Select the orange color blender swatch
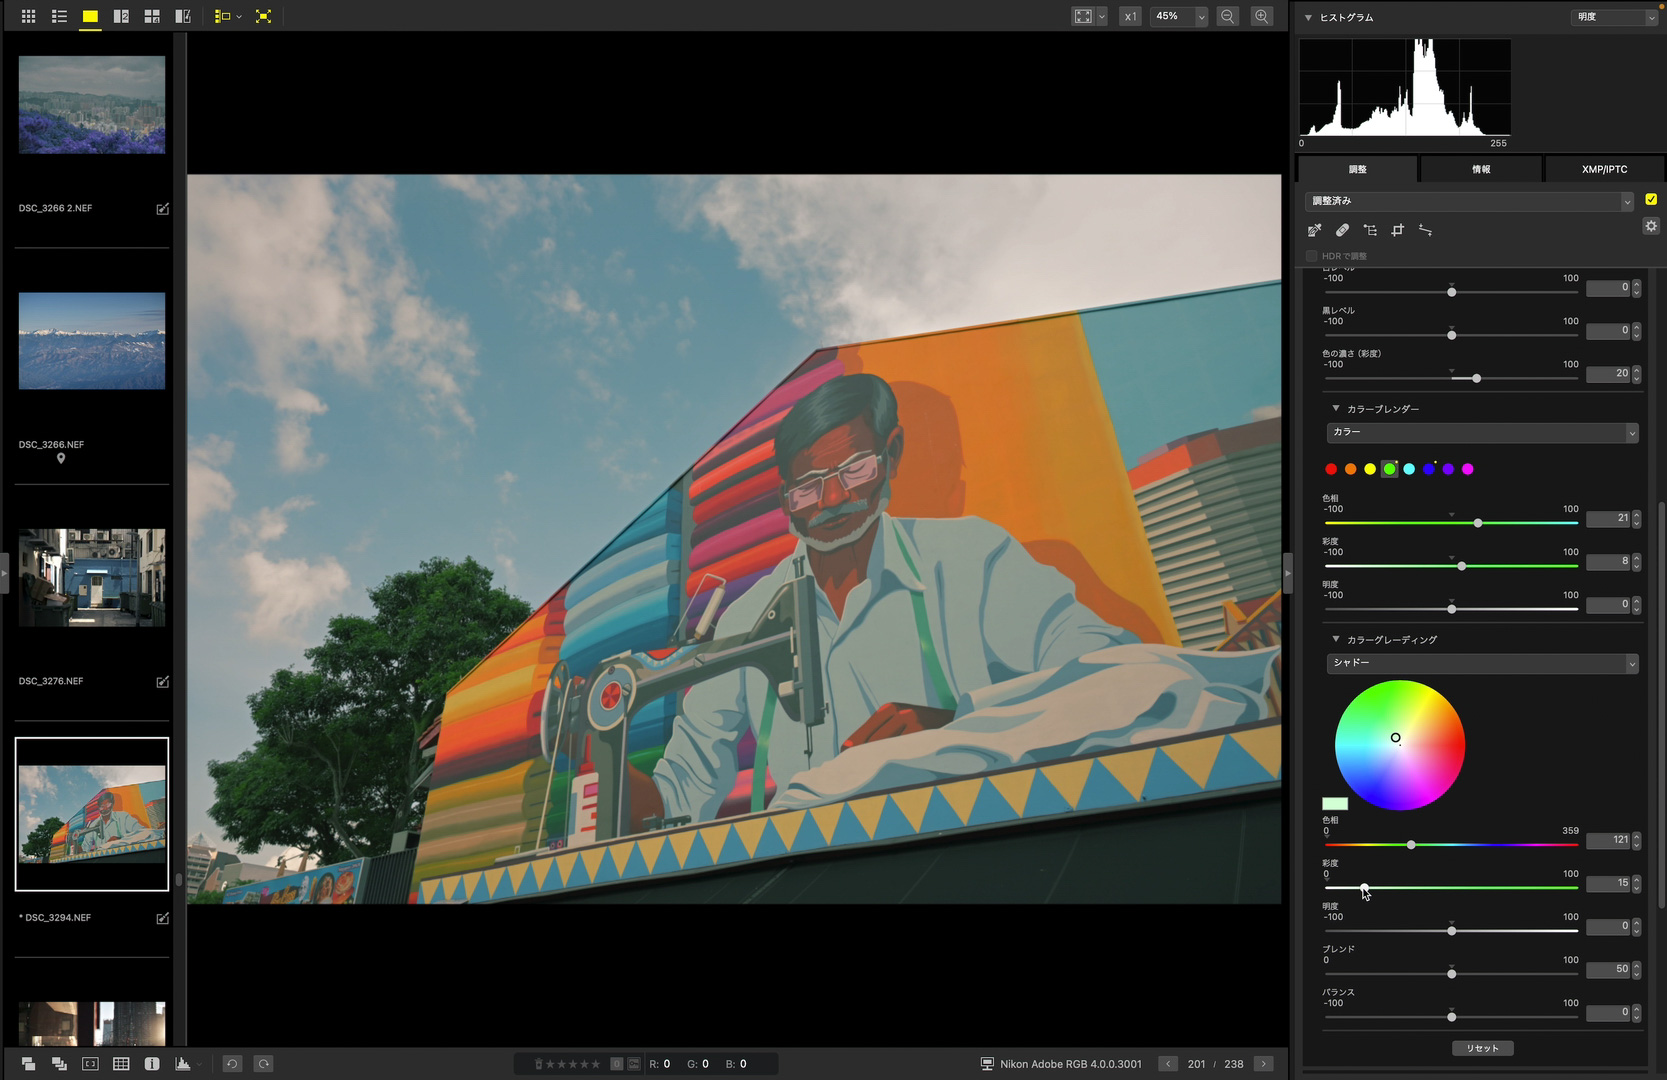The image size is (1667, 1080). tap(1351, 469)
